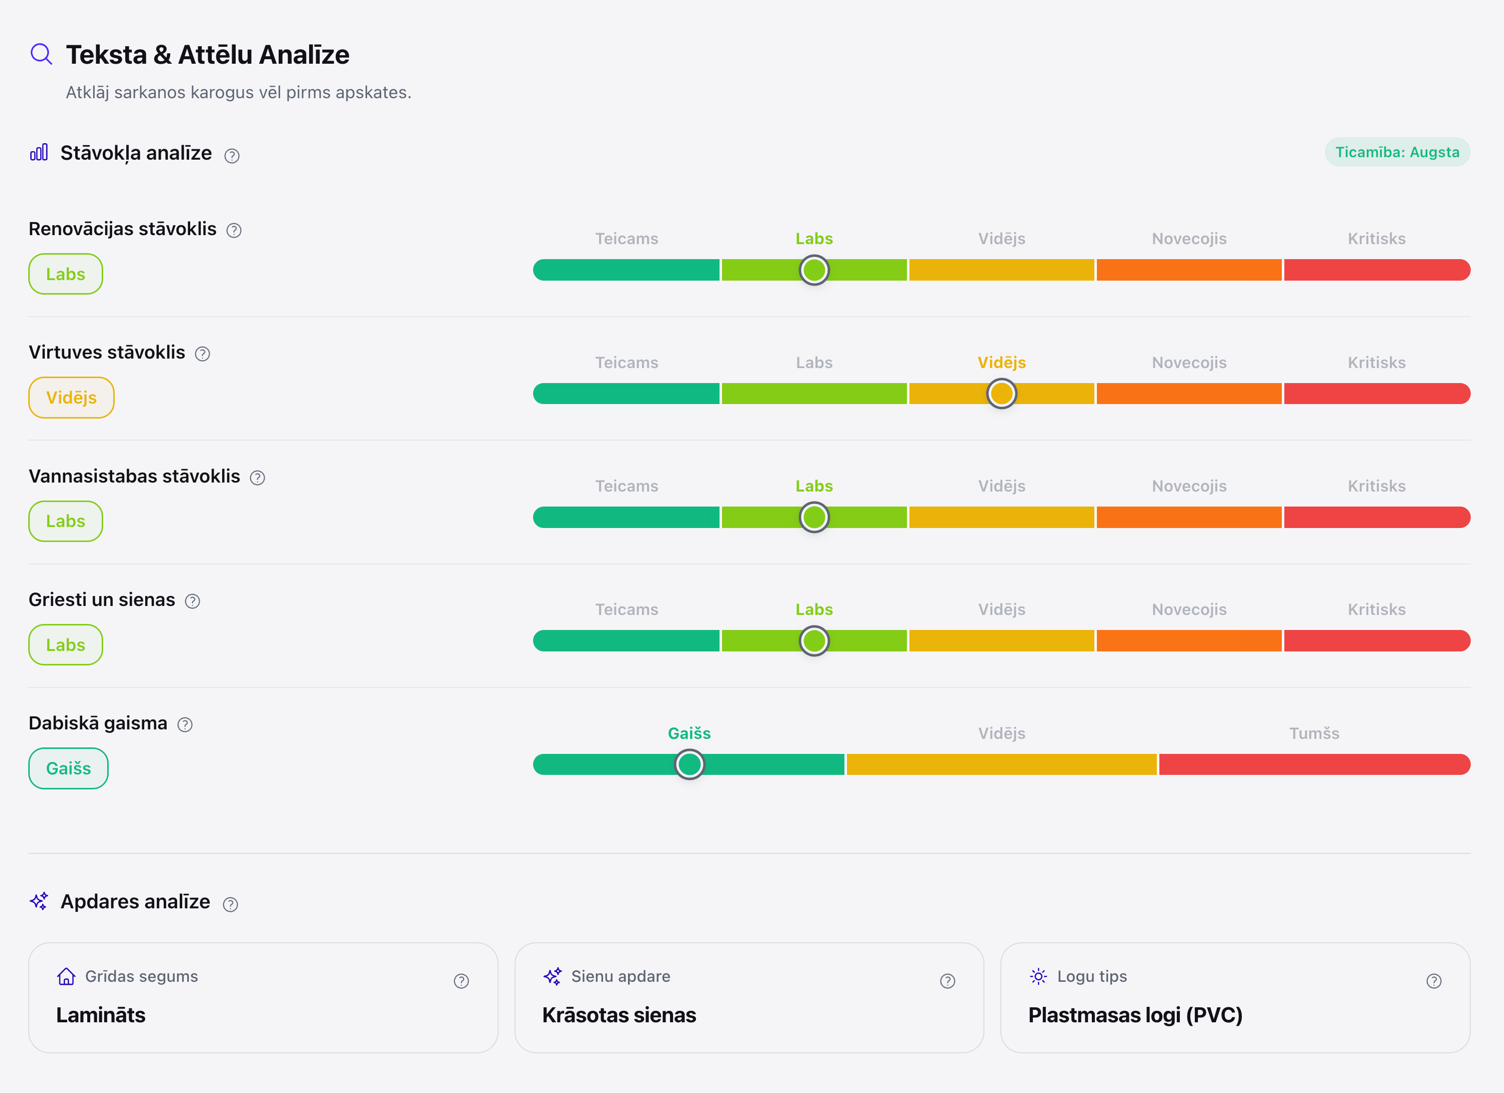Click the Labs badge under Renovācijas stāvoklis
This screenshot has width=1504, height=1093.
[x=66, y=274]
